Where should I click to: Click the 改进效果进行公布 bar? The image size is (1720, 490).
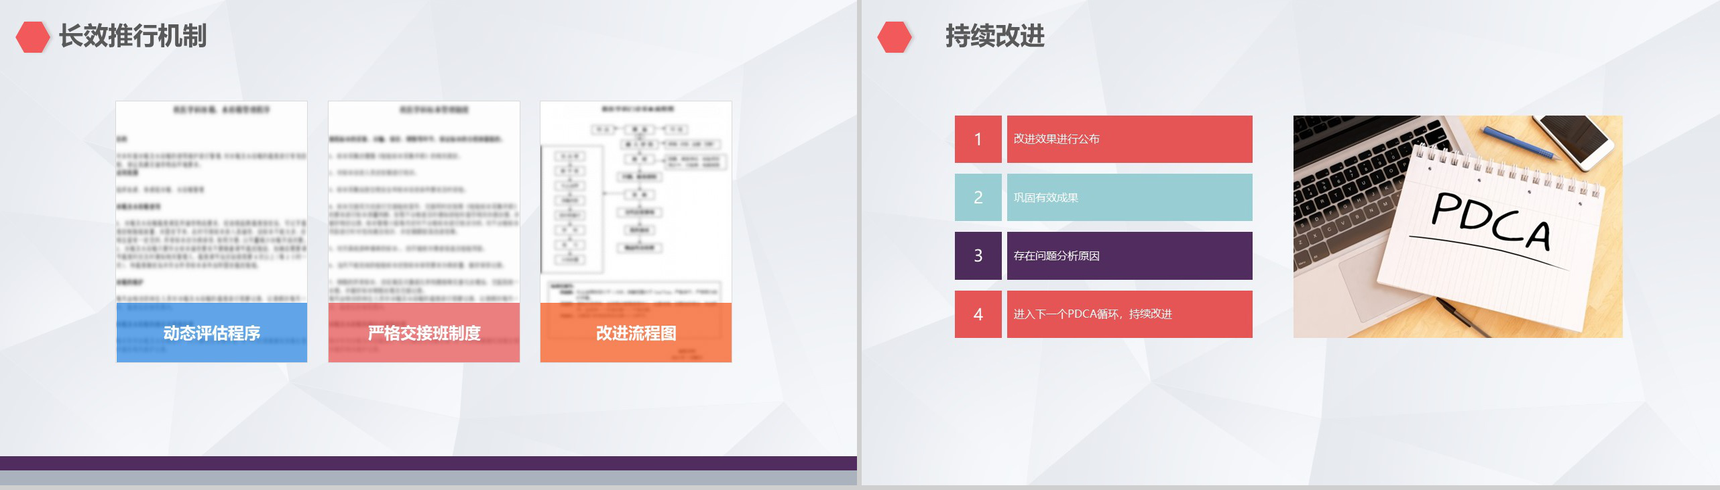click(x=1129, y=139)
